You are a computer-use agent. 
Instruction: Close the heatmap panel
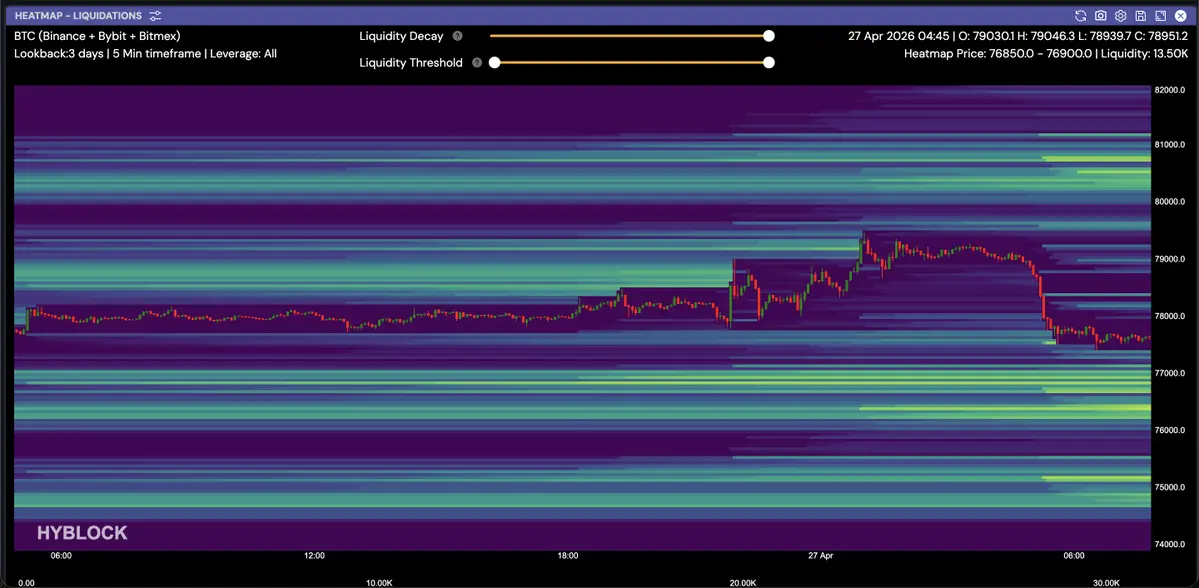1181,15
